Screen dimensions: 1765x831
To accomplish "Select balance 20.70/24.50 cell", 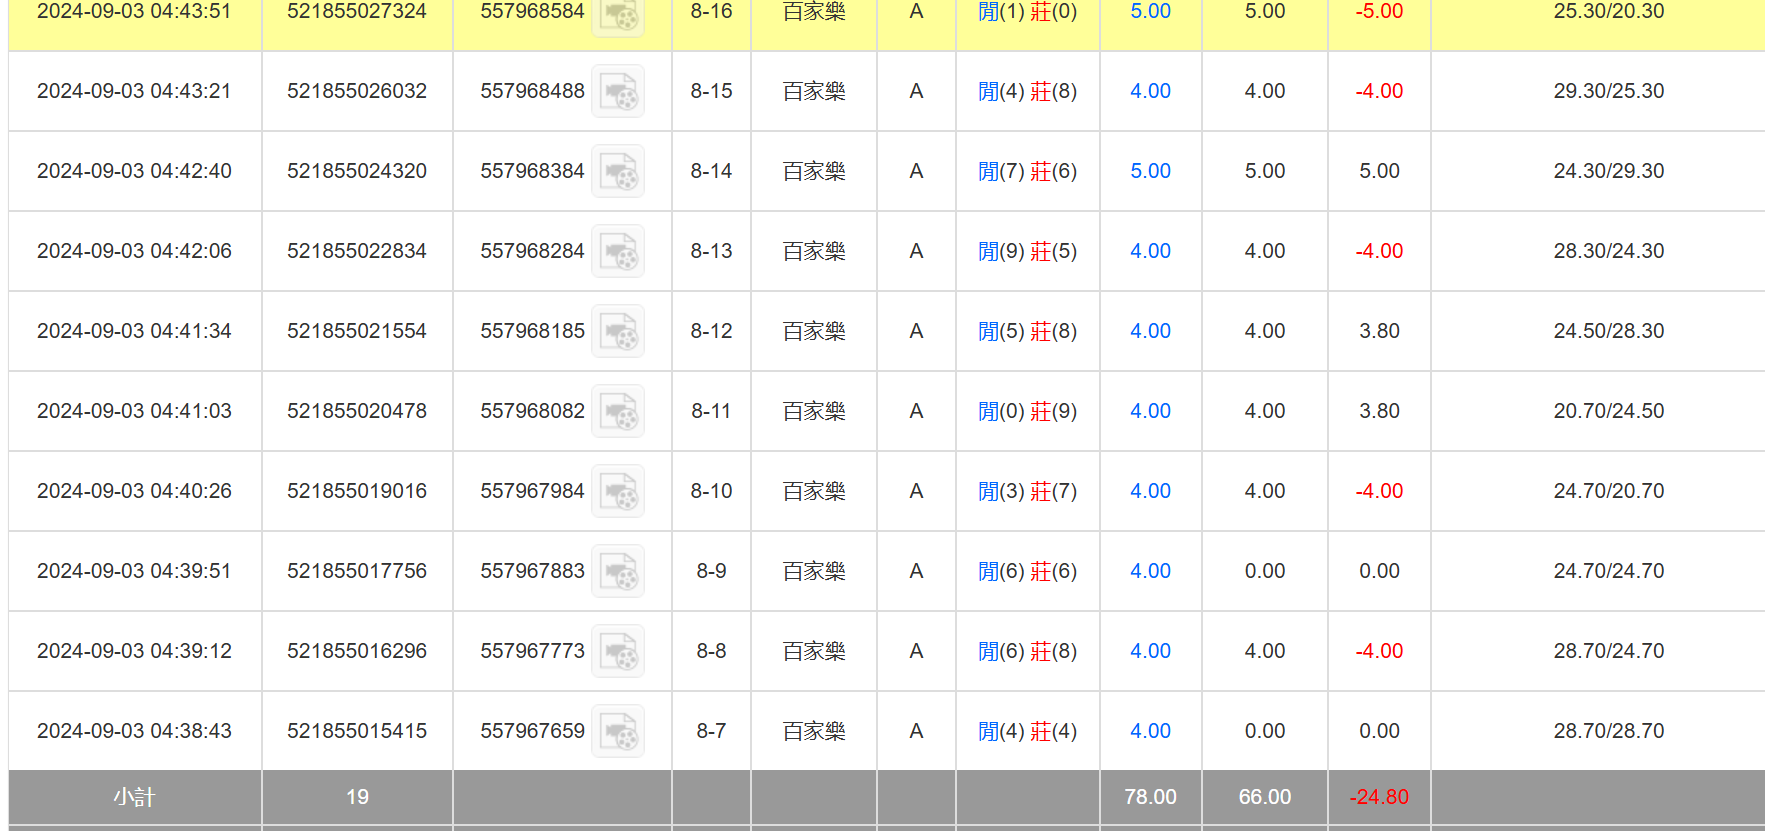I will click(x=1608, y=411).
